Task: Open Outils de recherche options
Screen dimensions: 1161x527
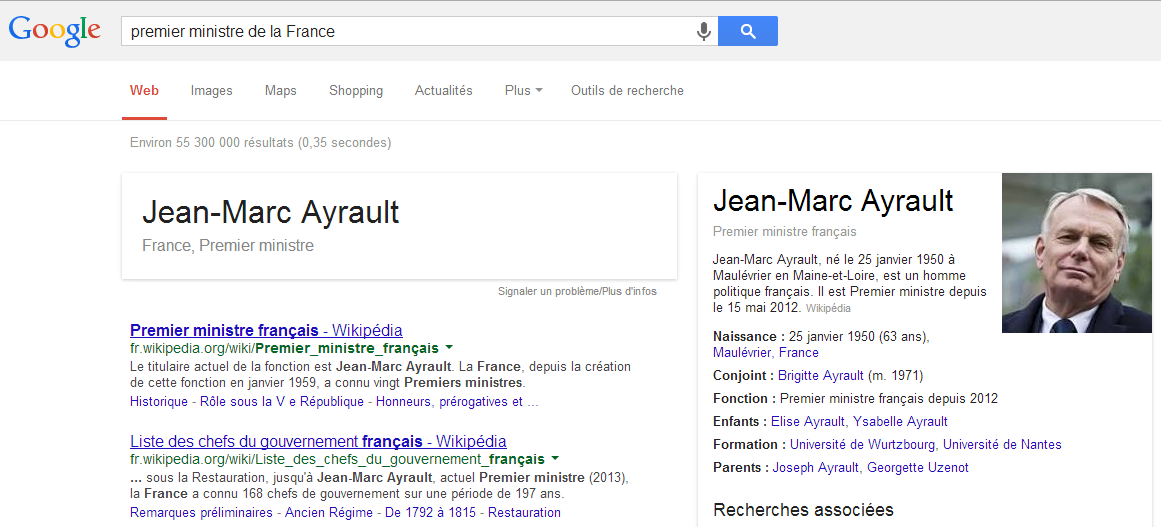Action: coord(627,91)
